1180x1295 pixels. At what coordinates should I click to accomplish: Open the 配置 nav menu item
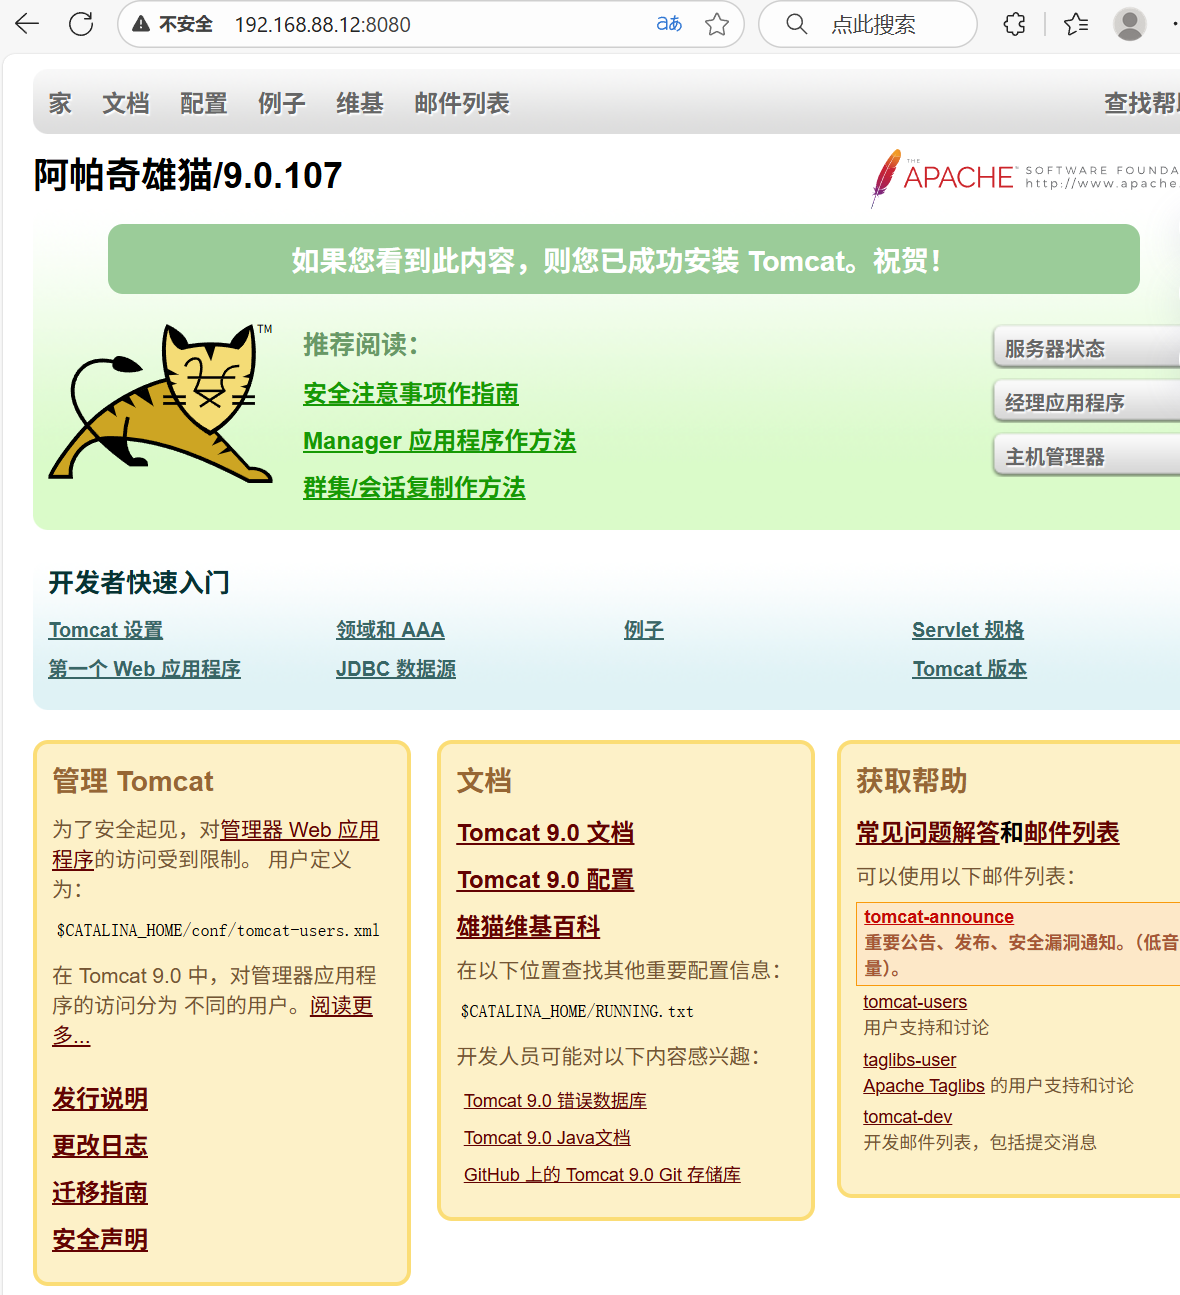203,103
